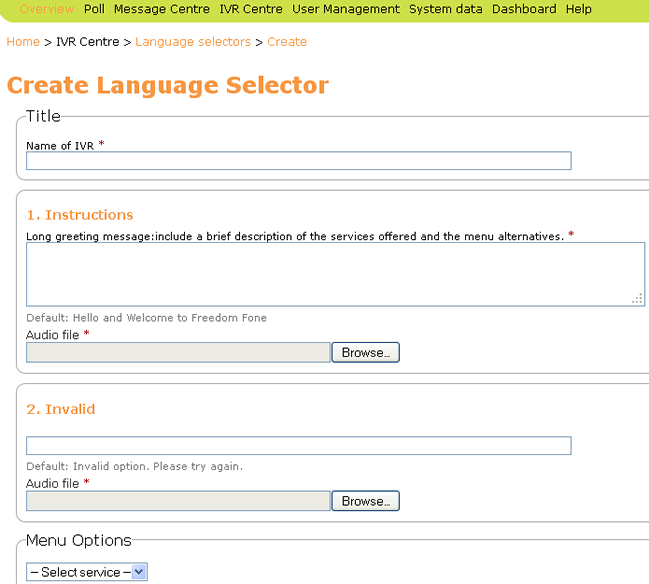
Task: Browse for the Instructions audio file
Action: [365, 353]
